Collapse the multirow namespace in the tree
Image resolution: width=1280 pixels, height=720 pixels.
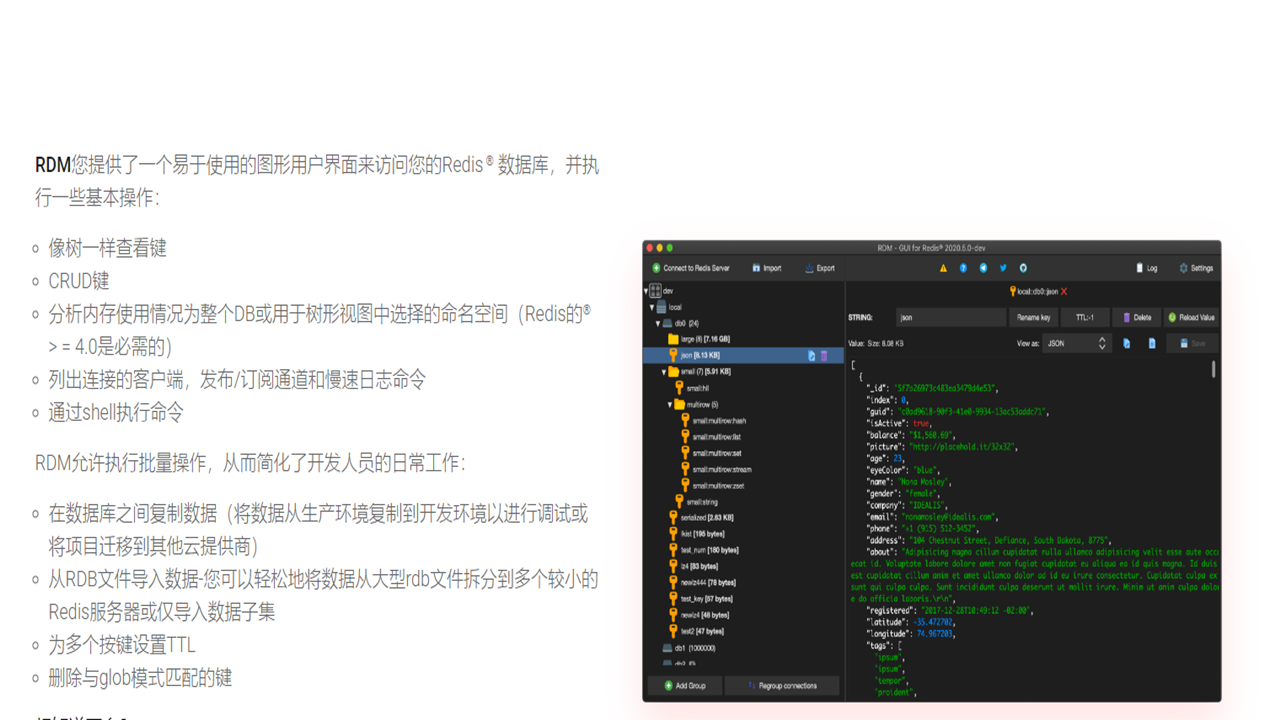tap(669, 404)
